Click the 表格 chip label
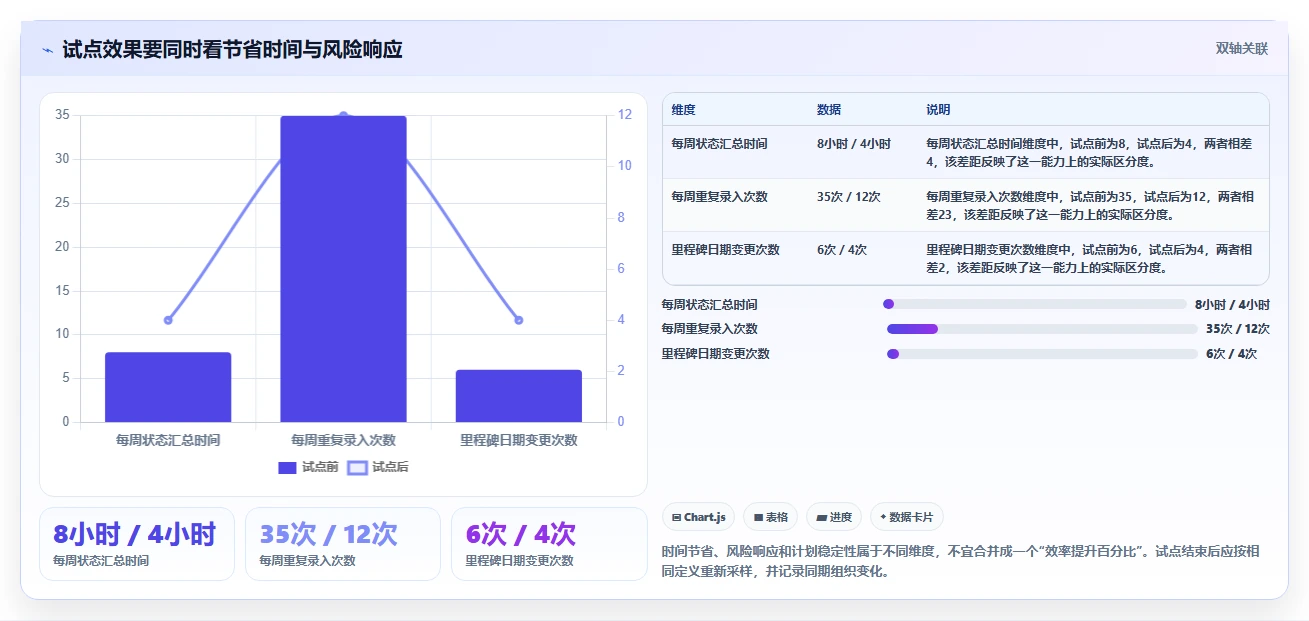The height and width of the screenshot is (621, 1309). 777,517
